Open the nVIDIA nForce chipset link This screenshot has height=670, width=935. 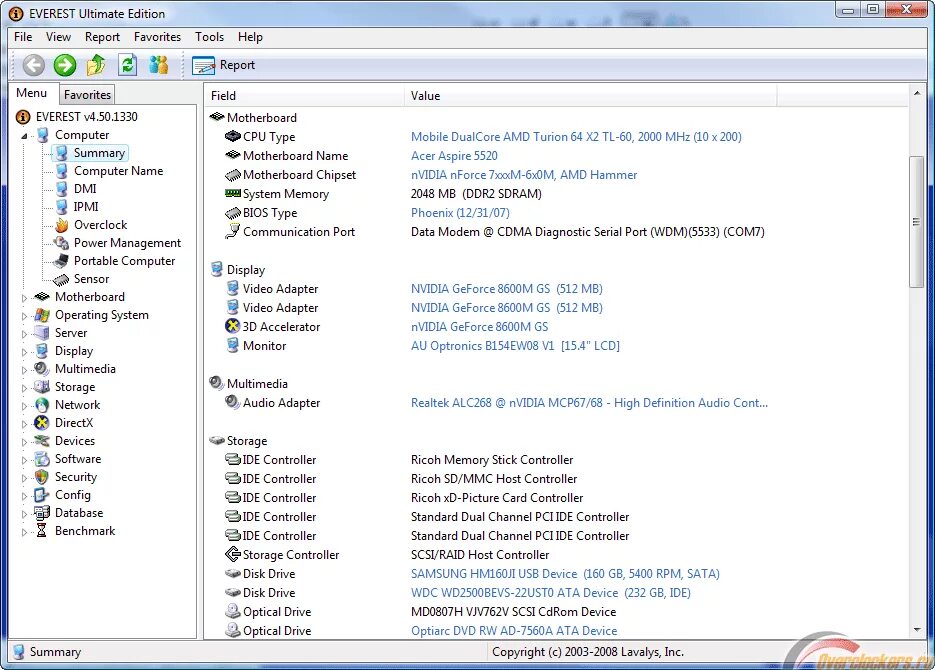tap(524, 175)
